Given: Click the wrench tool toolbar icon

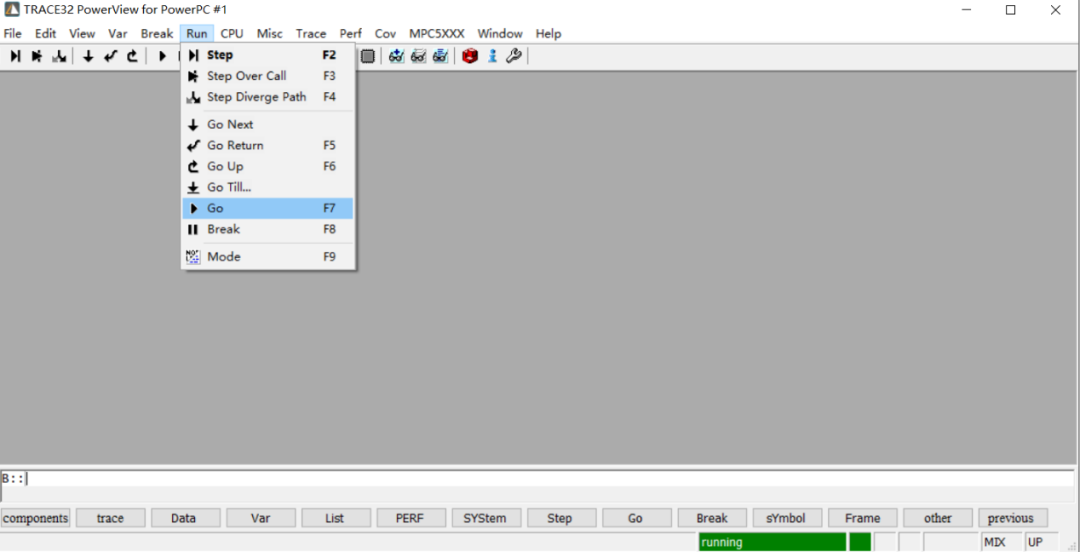Looking at the screenshot, I should (x=514, y=56).
